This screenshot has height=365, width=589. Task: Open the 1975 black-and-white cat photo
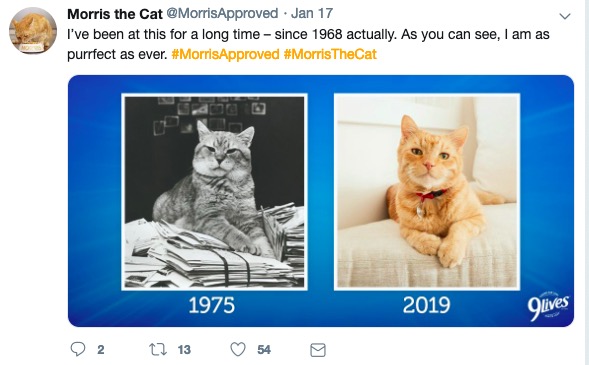click(x=214, y=192)
